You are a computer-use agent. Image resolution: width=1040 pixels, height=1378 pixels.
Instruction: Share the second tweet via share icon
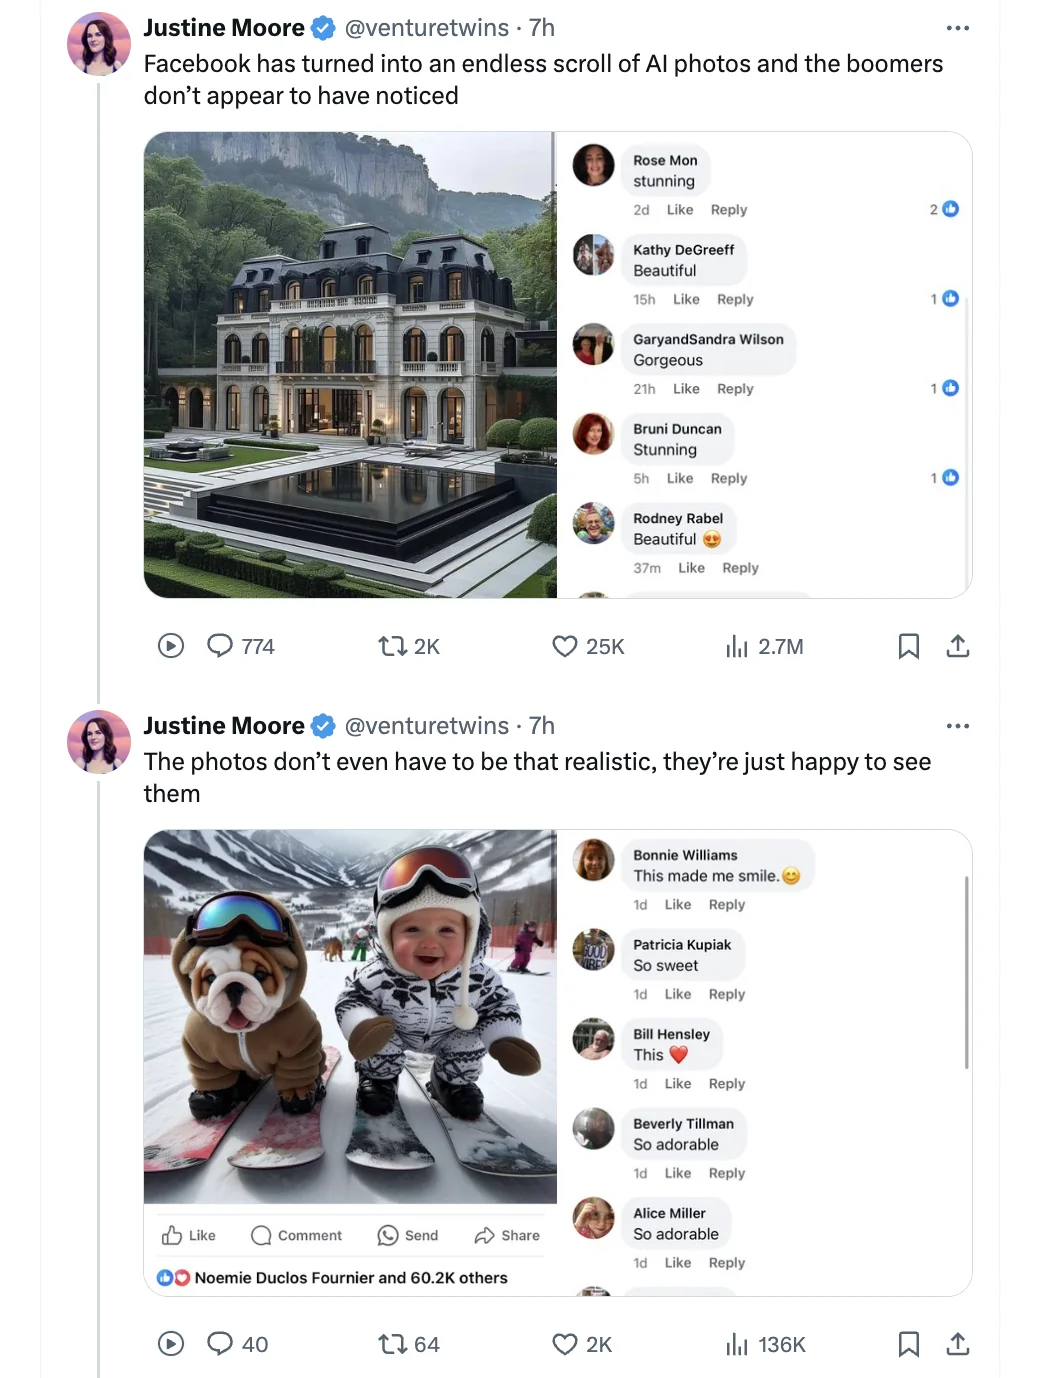[958, 1344]
